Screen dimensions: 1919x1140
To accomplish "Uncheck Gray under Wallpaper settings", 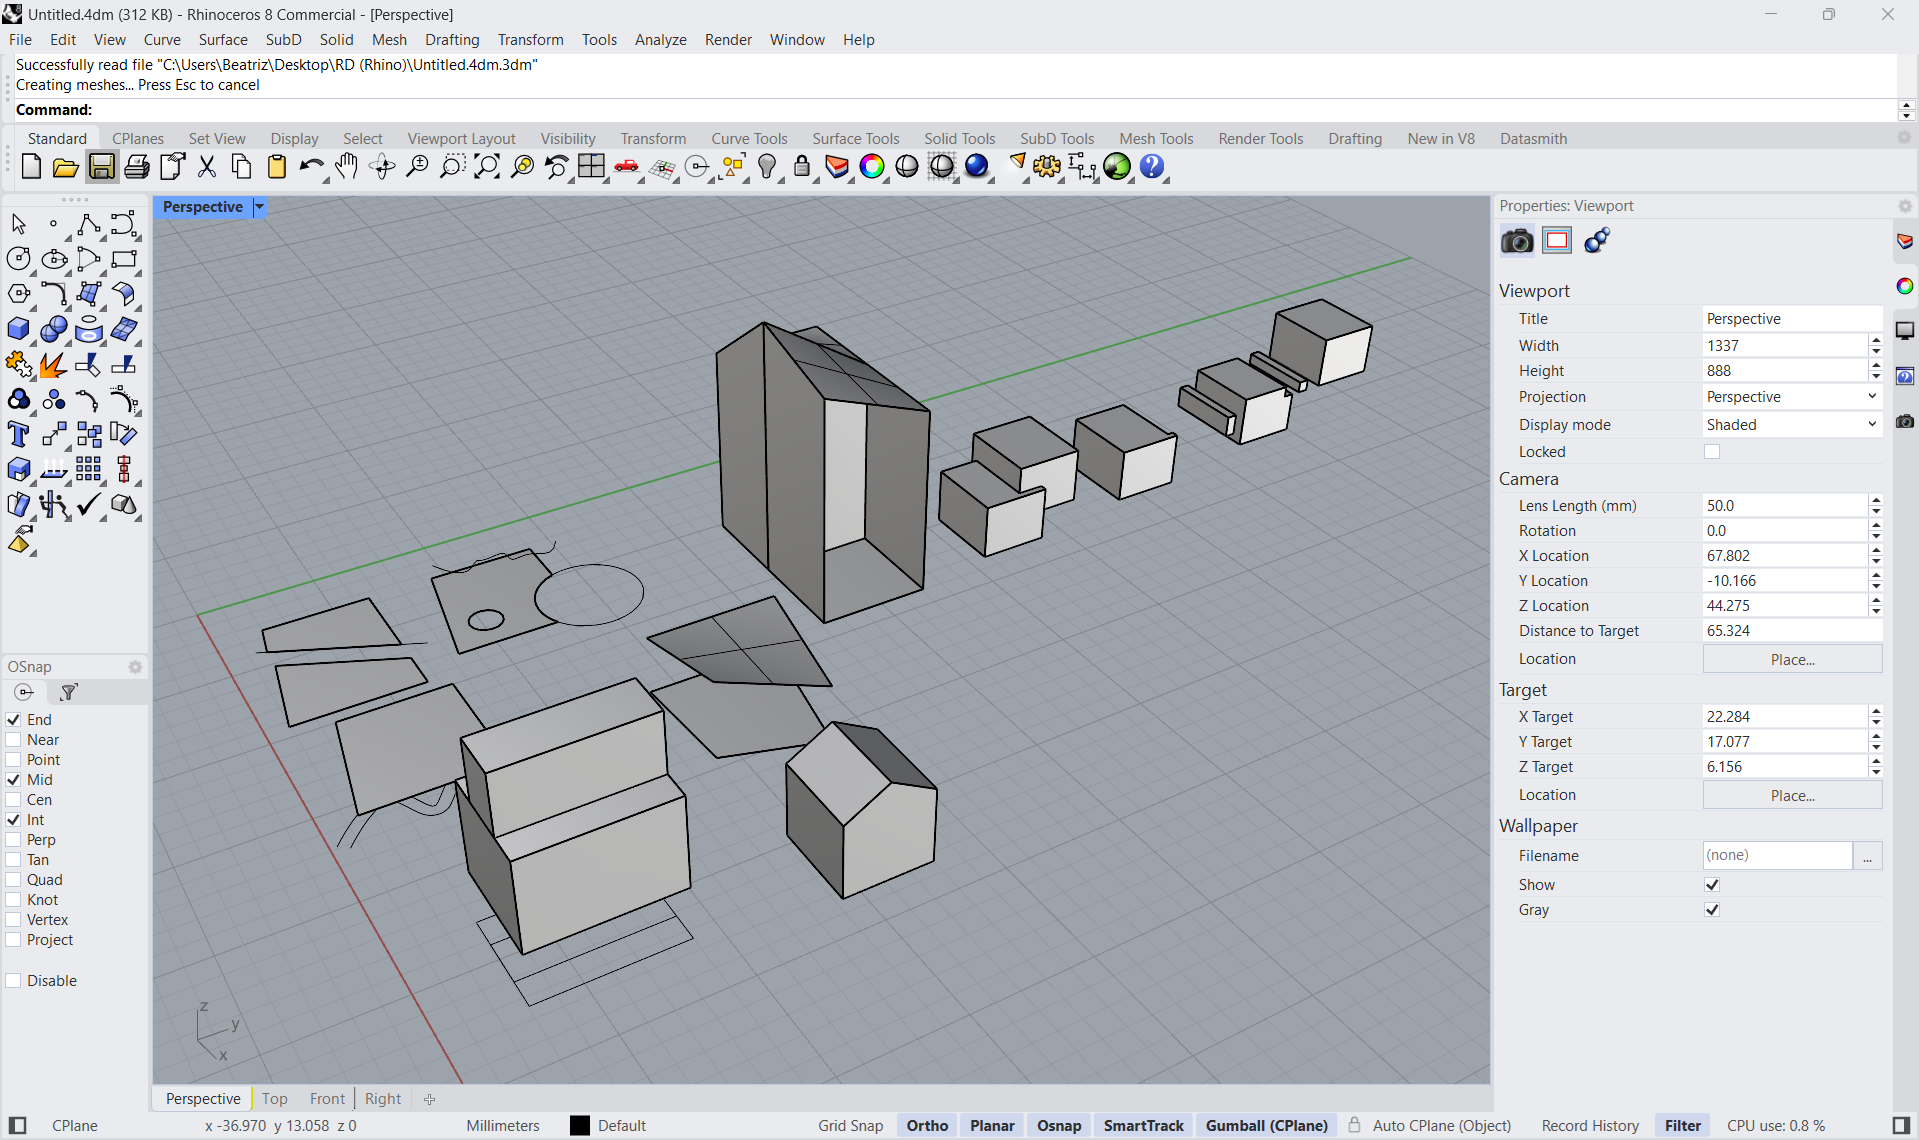I will coord(1712,910).
